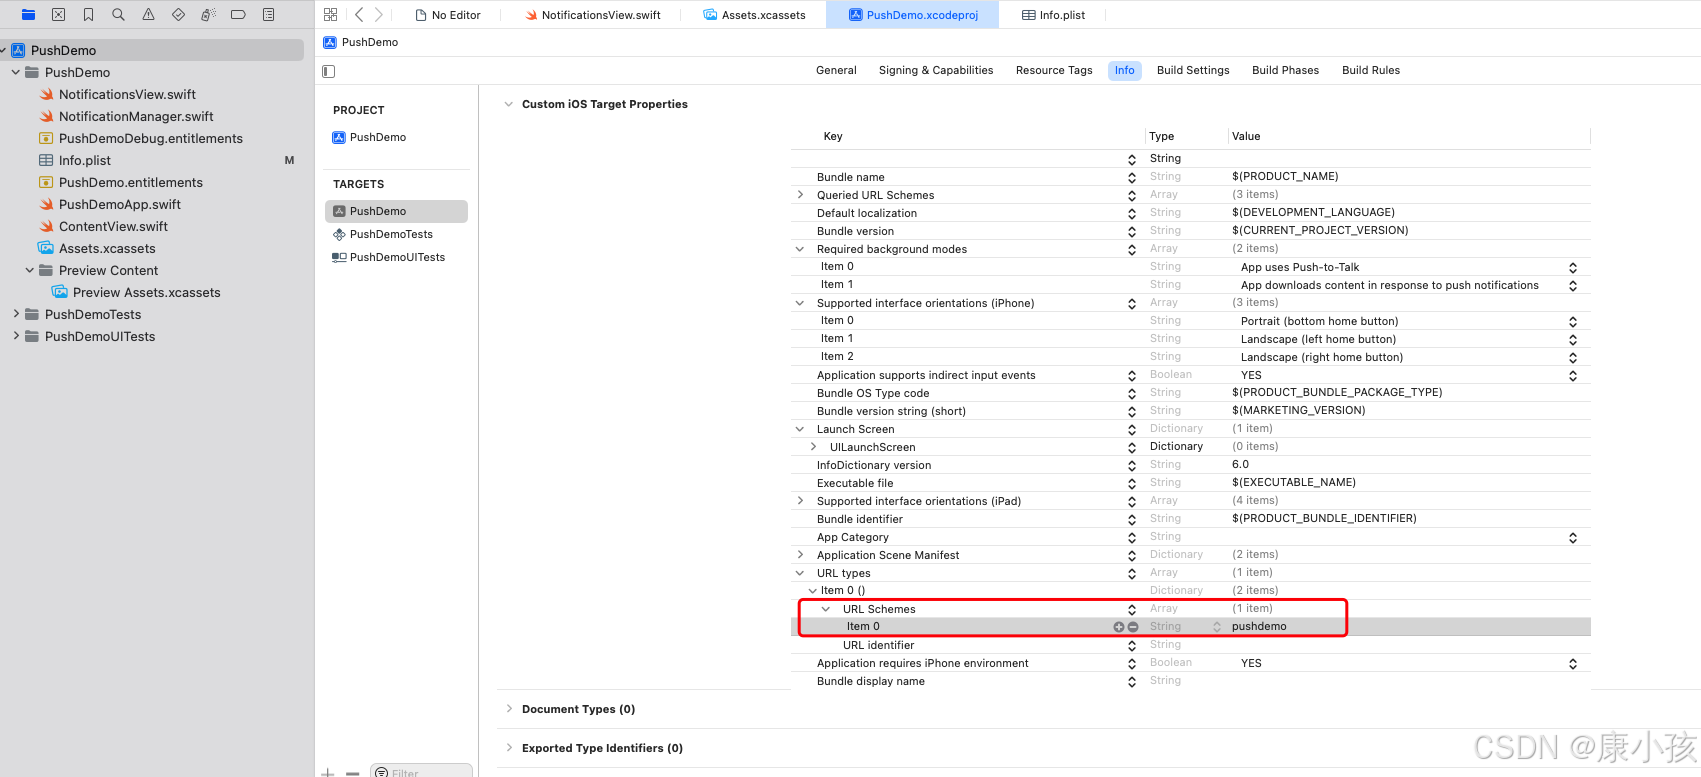
Task: Go forward with the right arrow
Action: coord(378,15)
